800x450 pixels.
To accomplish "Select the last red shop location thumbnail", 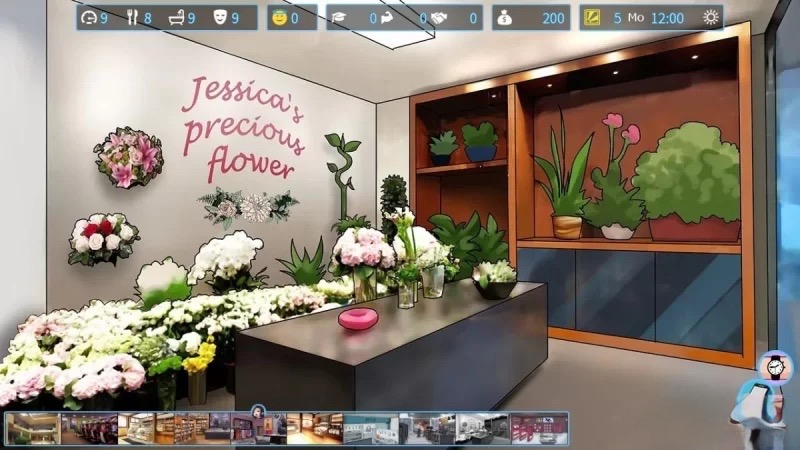I will (x=539, y=428).
